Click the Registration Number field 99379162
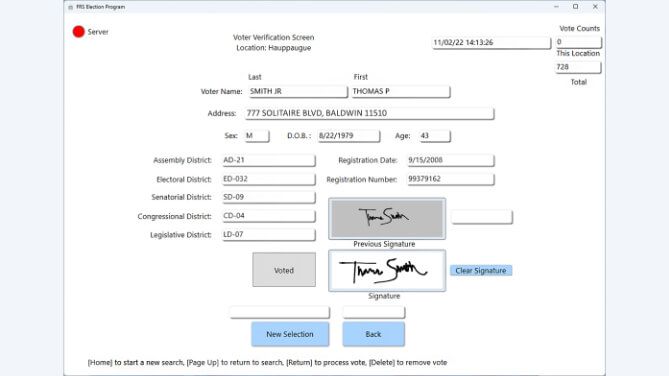This screenshot has width=669, height=376. (451, 179)
